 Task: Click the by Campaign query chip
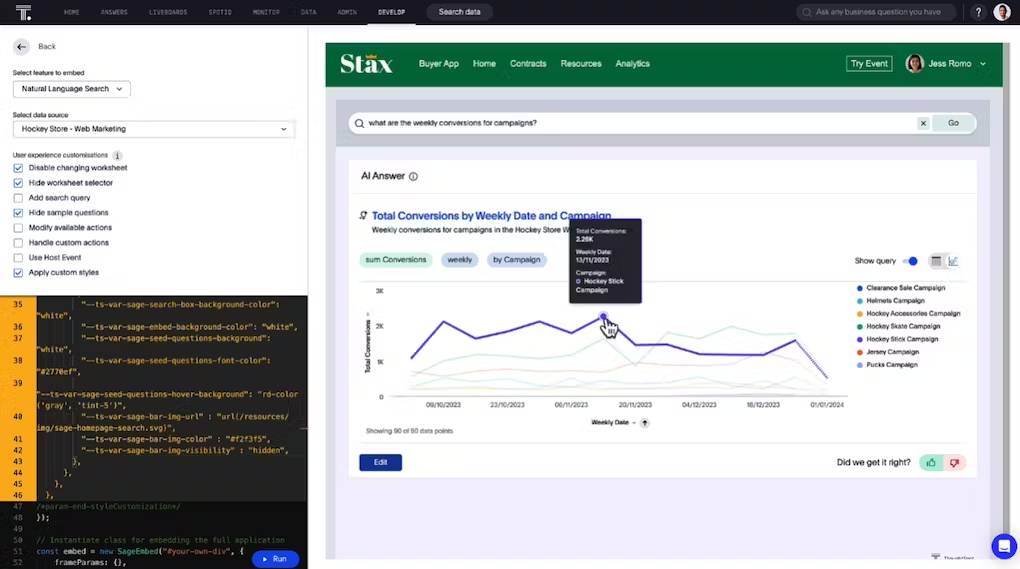516,259
